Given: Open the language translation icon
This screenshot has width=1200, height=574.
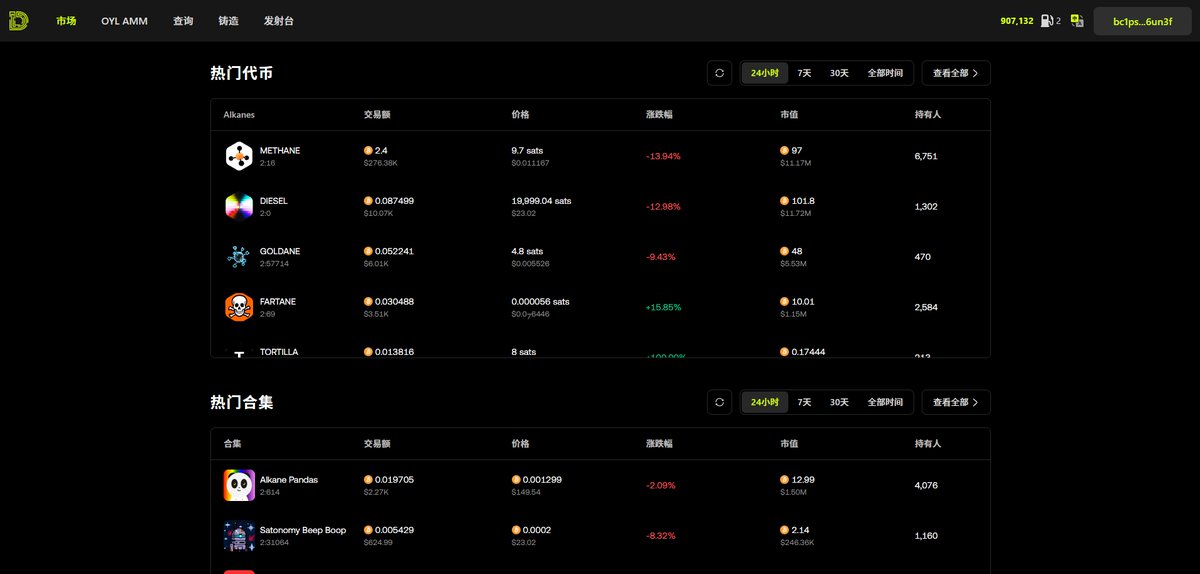Looking at the screenshot, I should click(x=1077, y=21).
